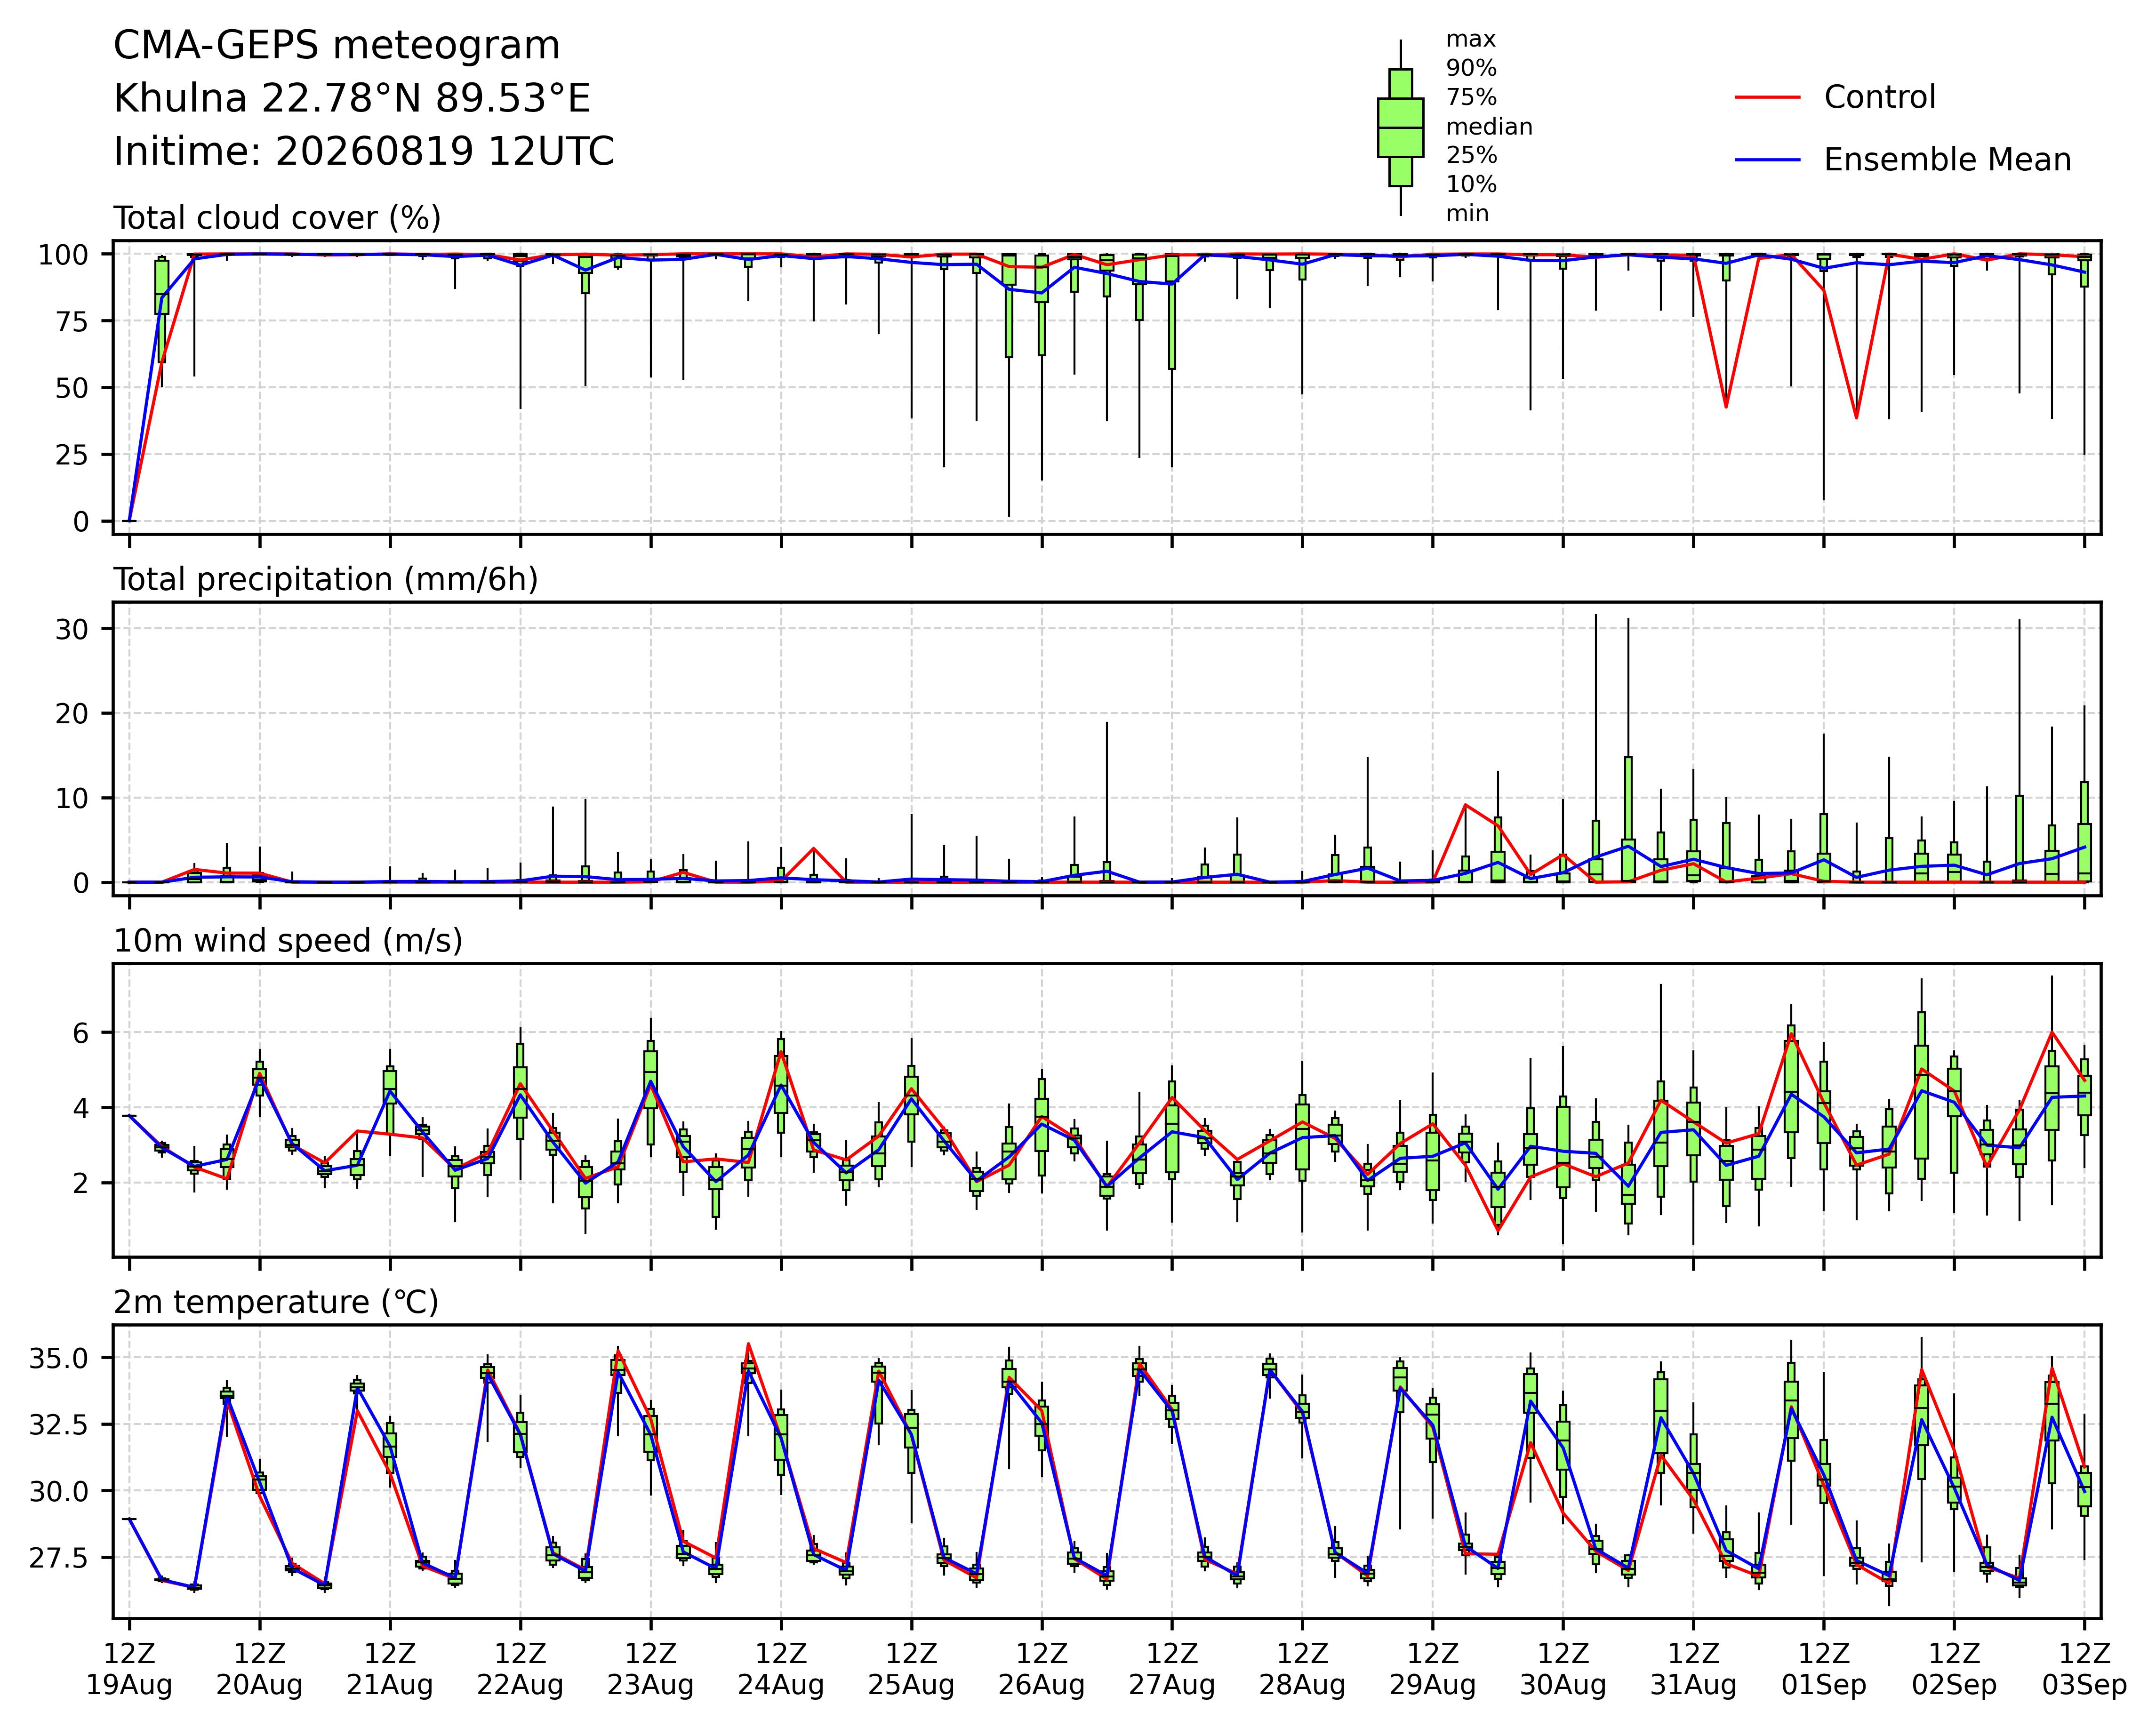
Task: Click the blue Ensemble Mean legend line
Action: tap(1767, 160)
